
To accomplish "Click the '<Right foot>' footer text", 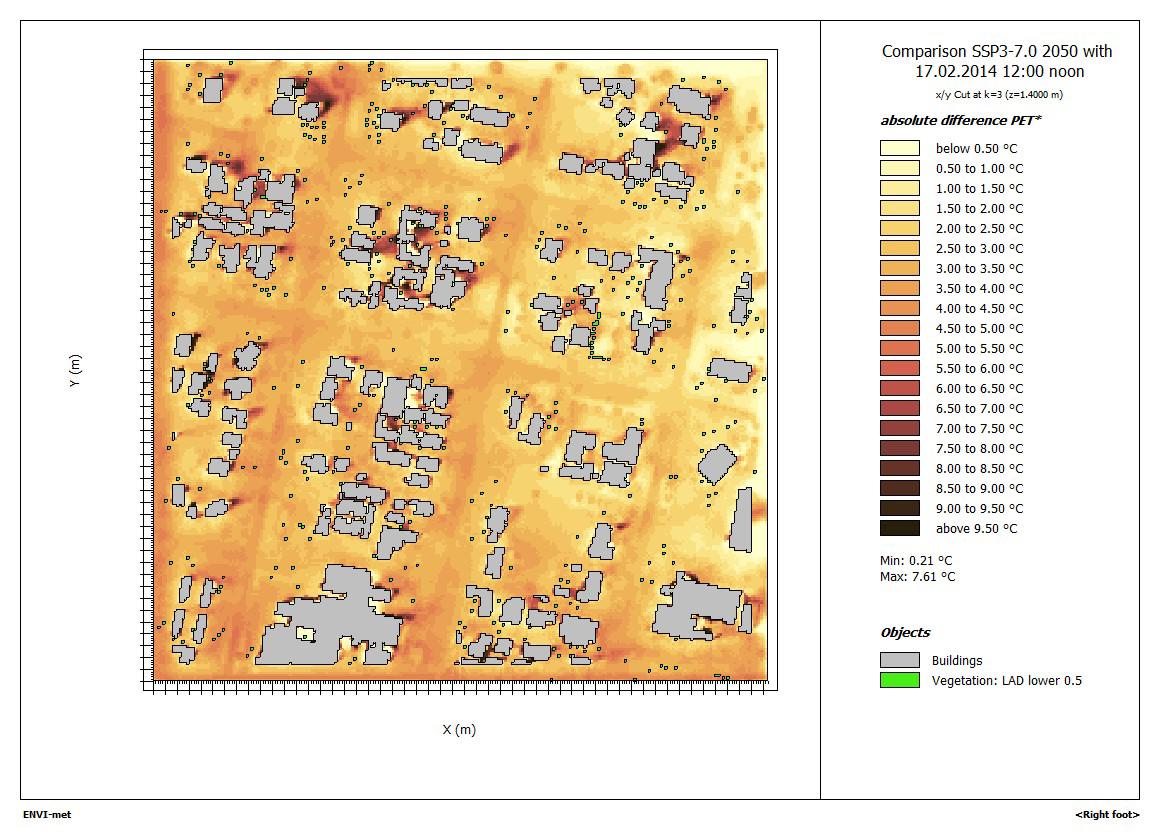I will click(x=1107, y=815).
